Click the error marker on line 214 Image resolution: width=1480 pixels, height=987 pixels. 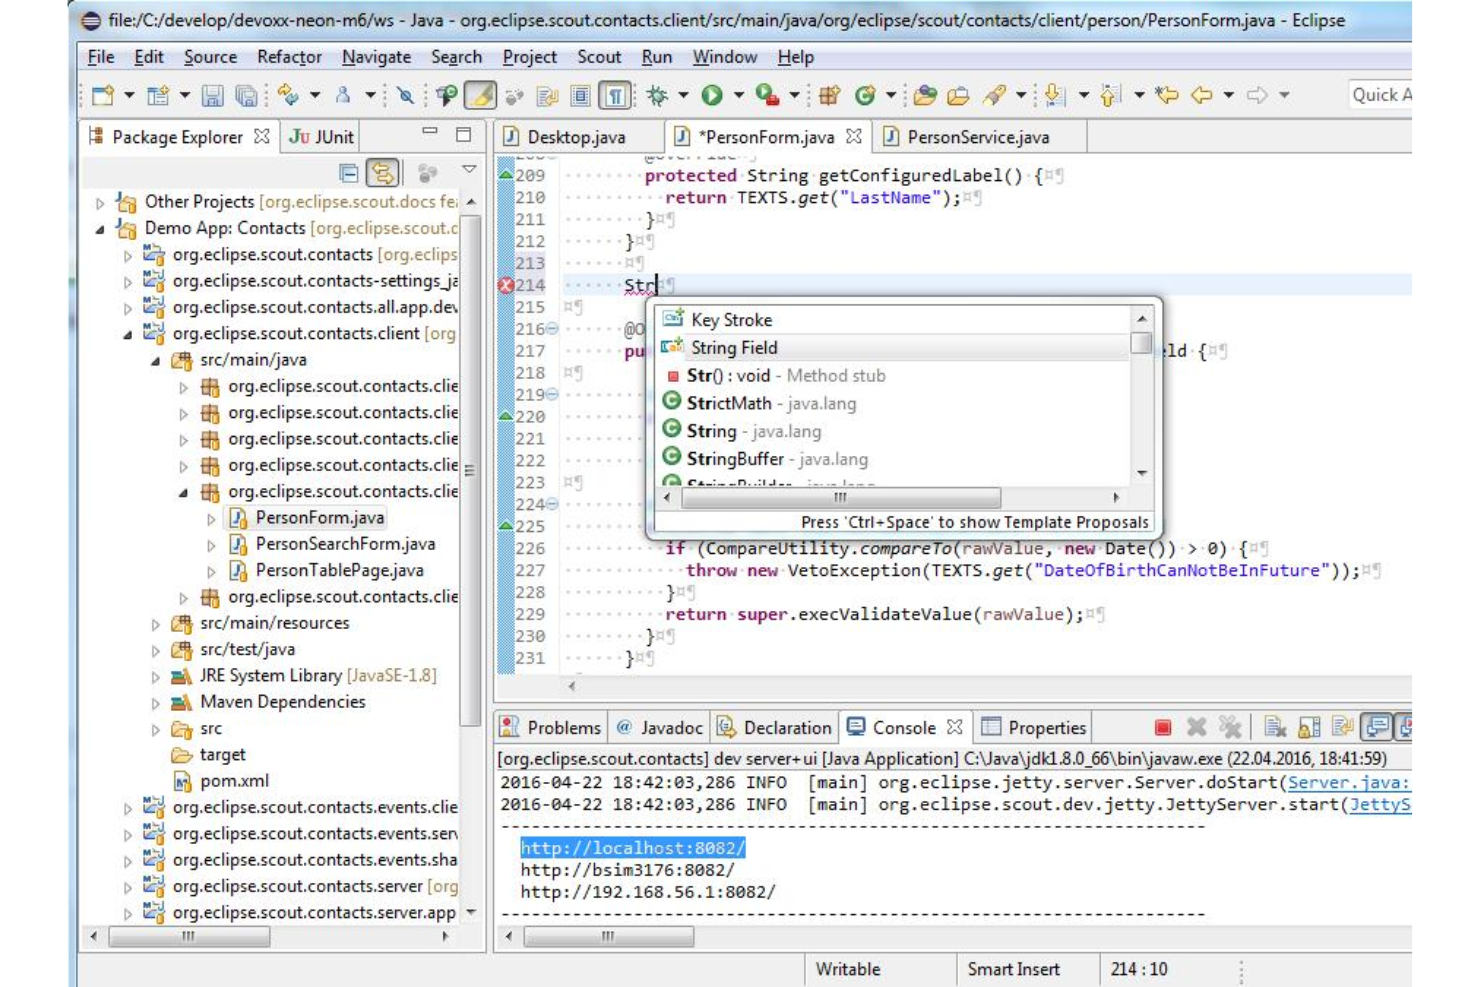506,285
